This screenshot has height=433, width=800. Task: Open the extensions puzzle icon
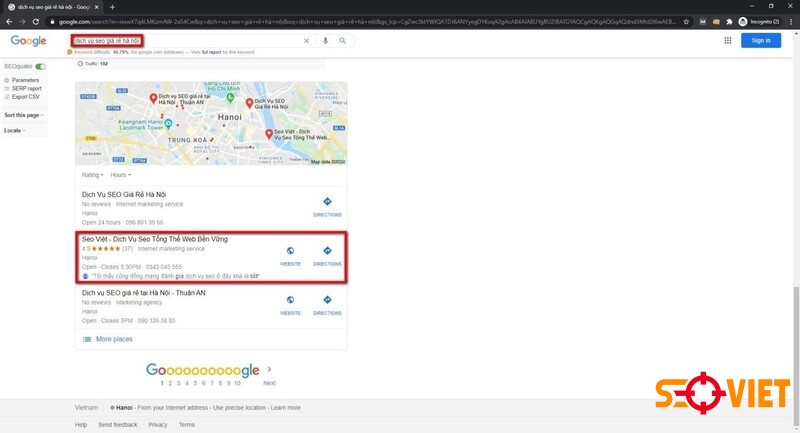[x=729, y=21]
